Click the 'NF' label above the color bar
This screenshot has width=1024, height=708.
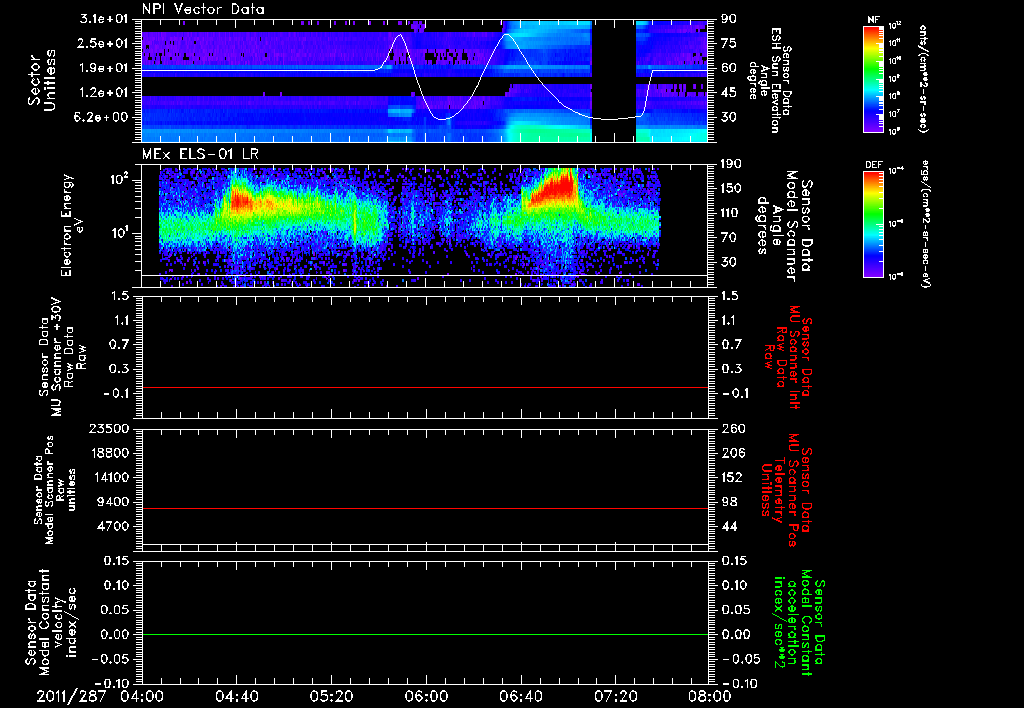point(873,20)
